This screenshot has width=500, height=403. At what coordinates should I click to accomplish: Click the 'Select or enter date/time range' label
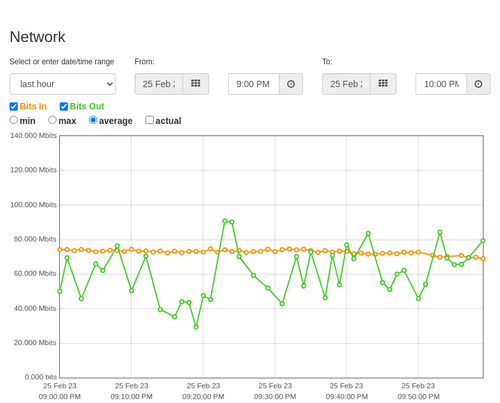point(62,62)
